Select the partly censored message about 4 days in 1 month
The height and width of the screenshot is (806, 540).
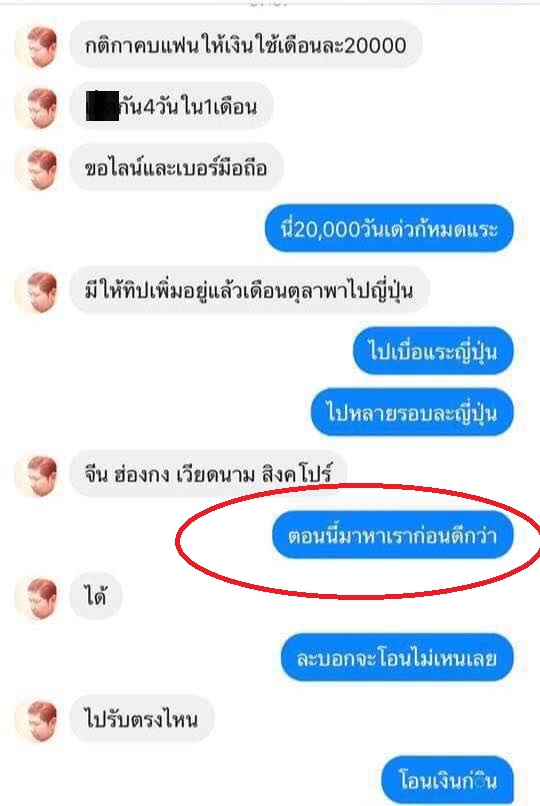click(x=171, y=106)
